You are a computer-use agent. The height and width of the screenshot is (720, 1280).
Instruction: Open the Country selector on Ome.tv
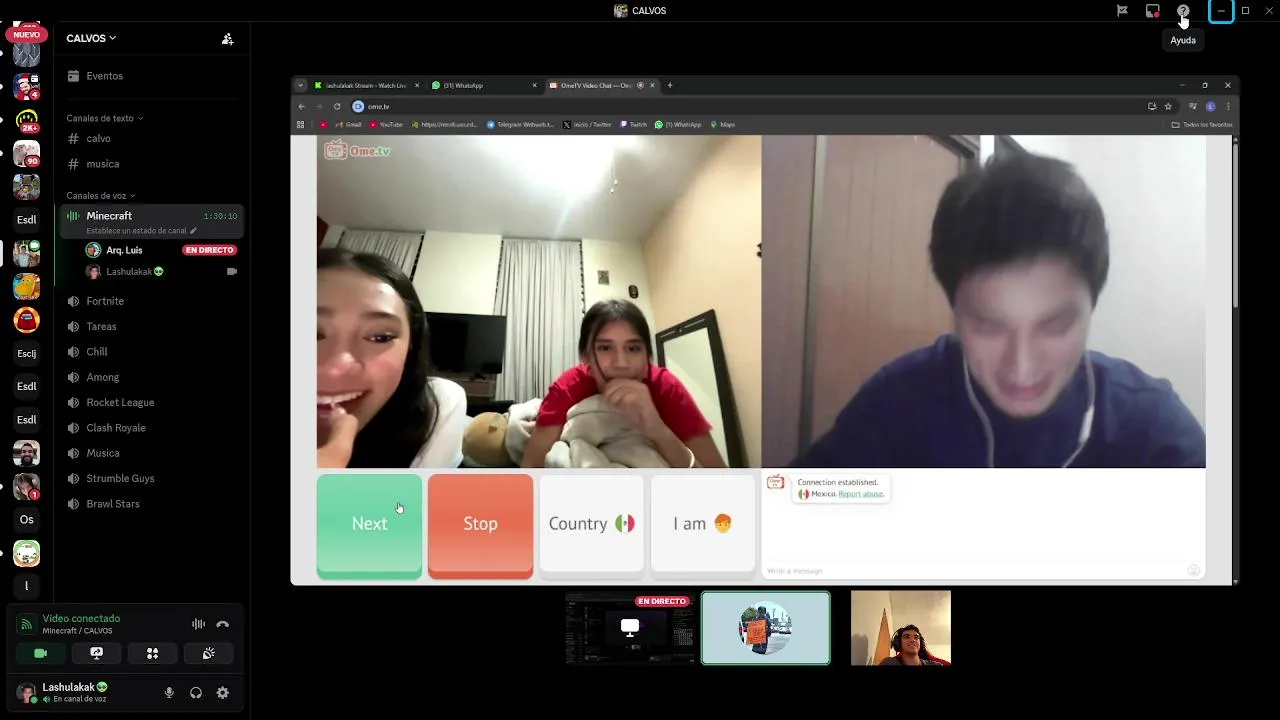point(592,524)
